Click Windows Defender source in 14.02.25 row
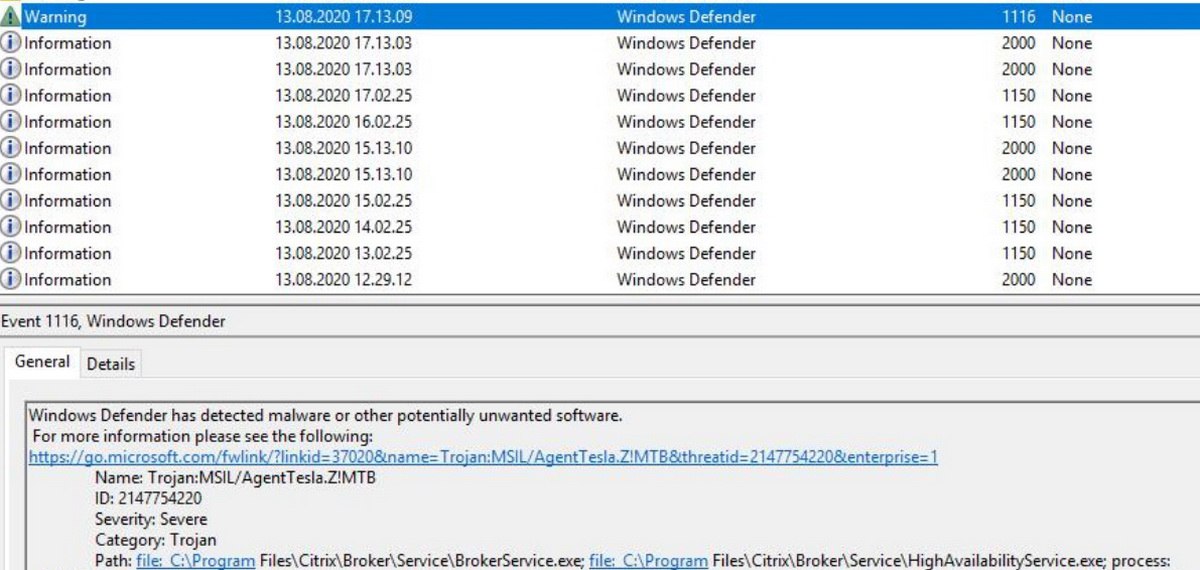Screen dimensions: 1200x570 coord(686,227)
